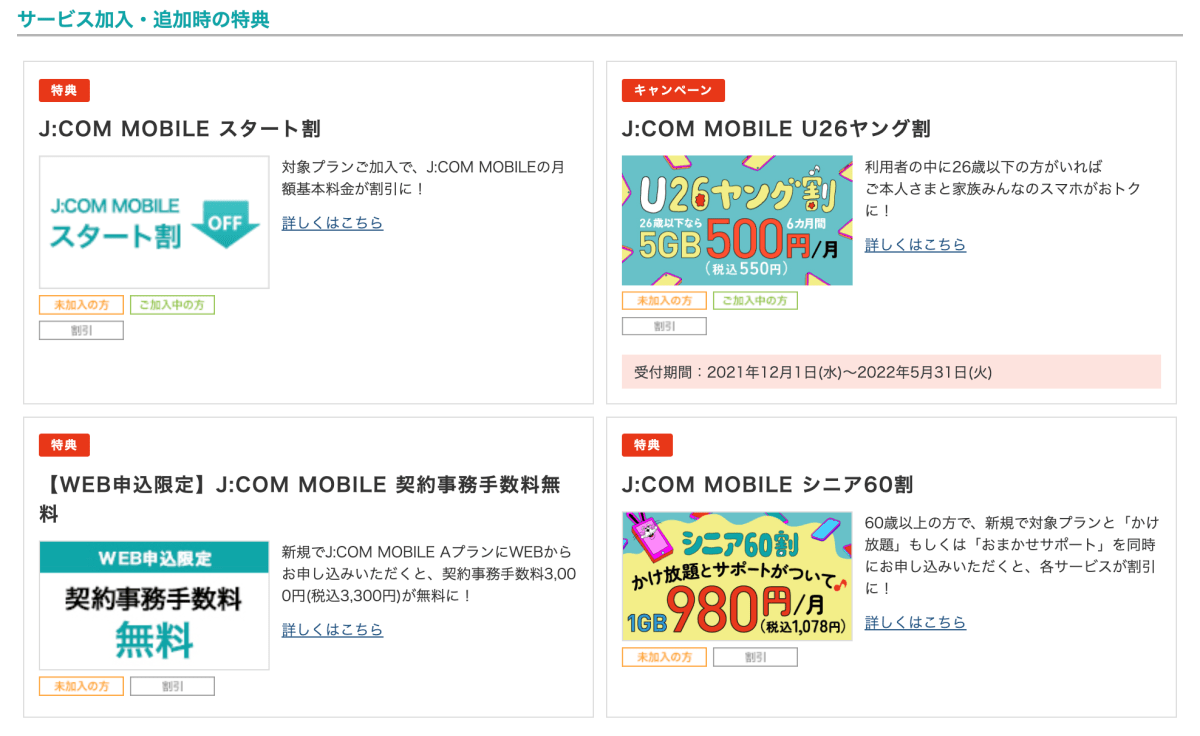The height and width of the screenshot is (736, 1200).
Task: Select the J:COM MOBILE U26ヤング割 heading
Action: 776,129
